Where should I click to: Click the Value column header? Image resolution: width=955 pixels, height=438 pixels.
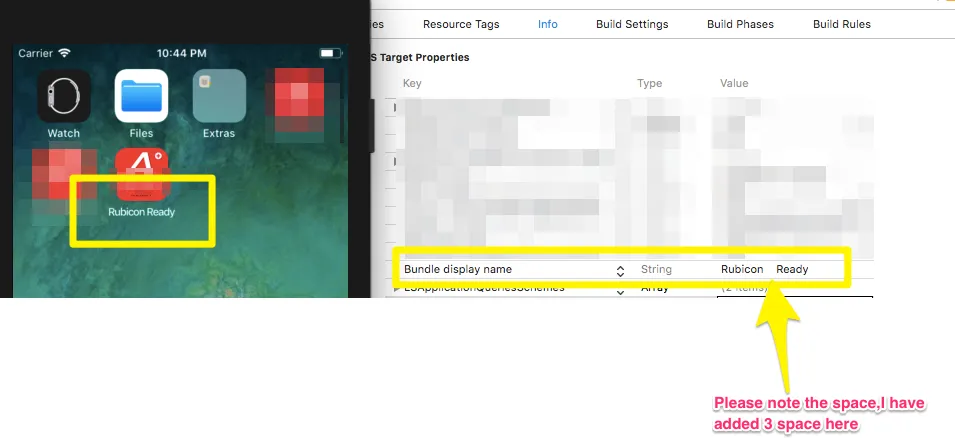[x=734, y=83]
